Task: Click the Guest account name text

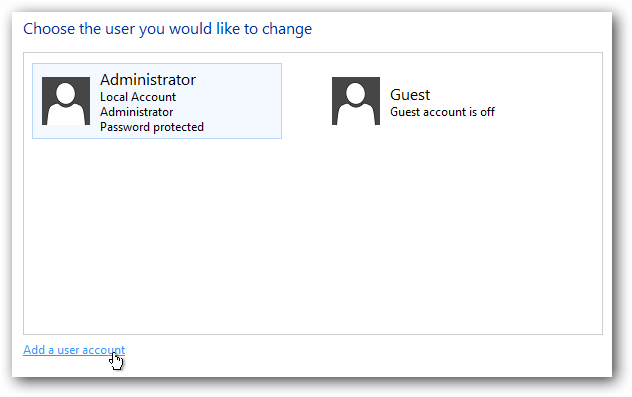Action: coord(410,95)
